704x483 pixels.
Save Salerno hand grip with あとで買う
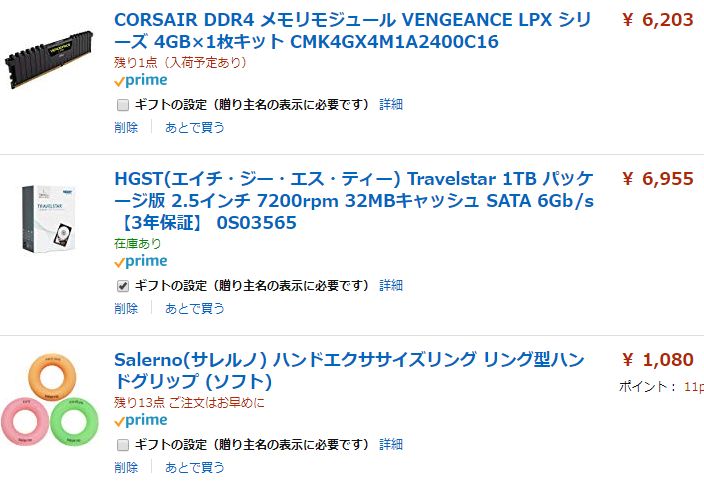click(194, 467)
